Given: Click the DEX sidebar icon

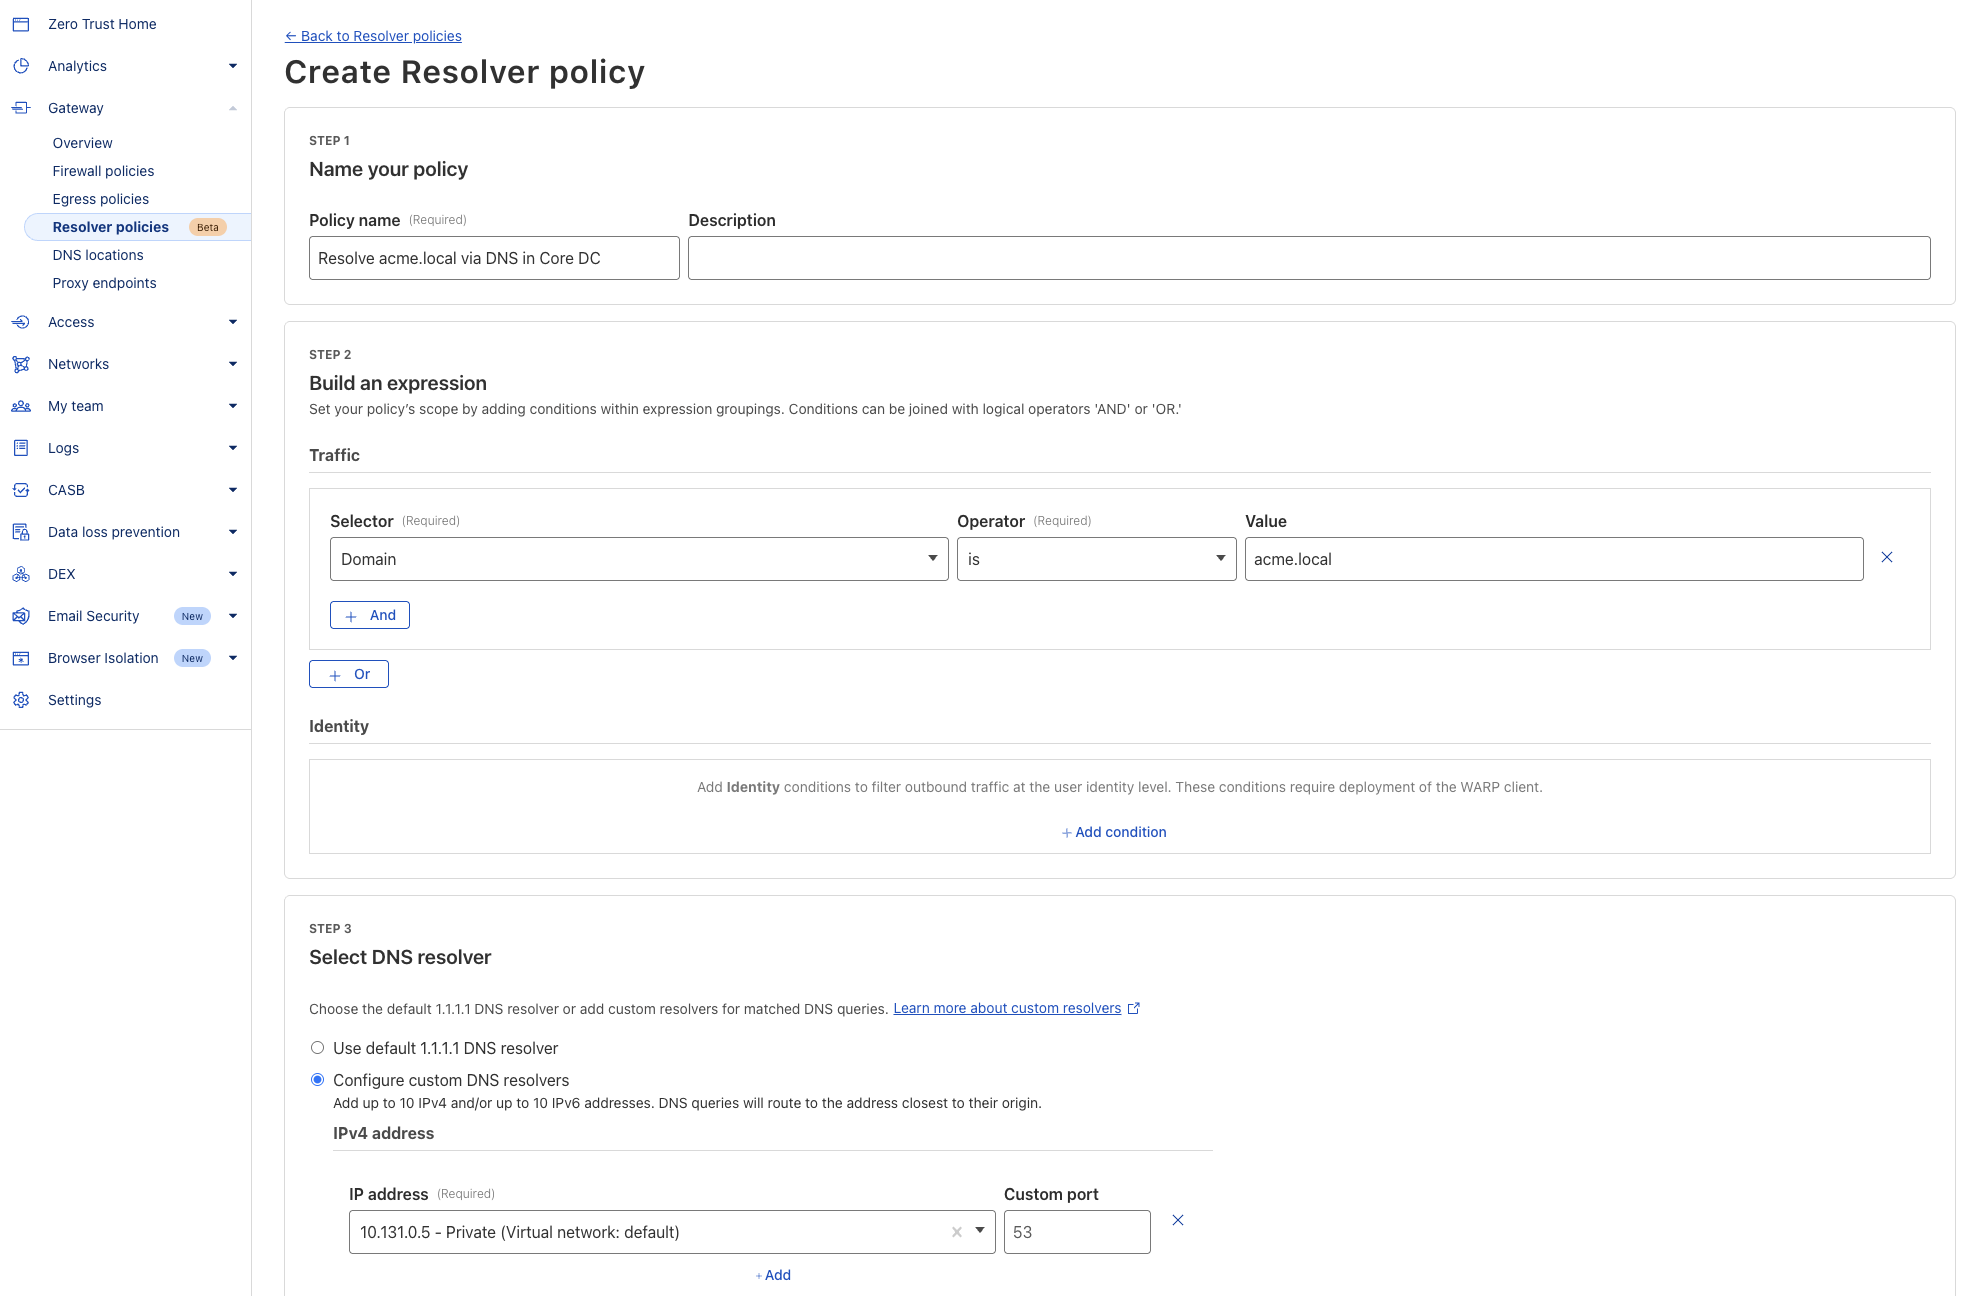Looking at the screenshot, I should tap(21, 574).
